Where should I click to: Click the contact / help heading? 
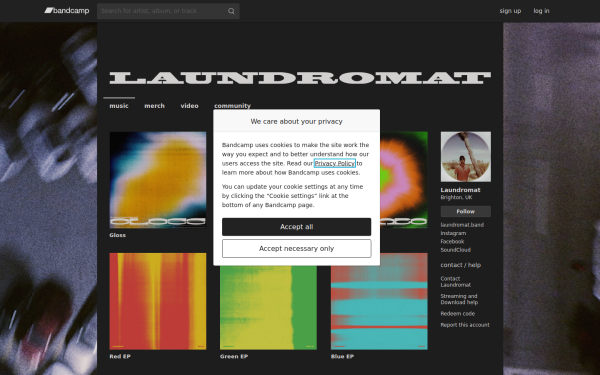pos(461,265)
